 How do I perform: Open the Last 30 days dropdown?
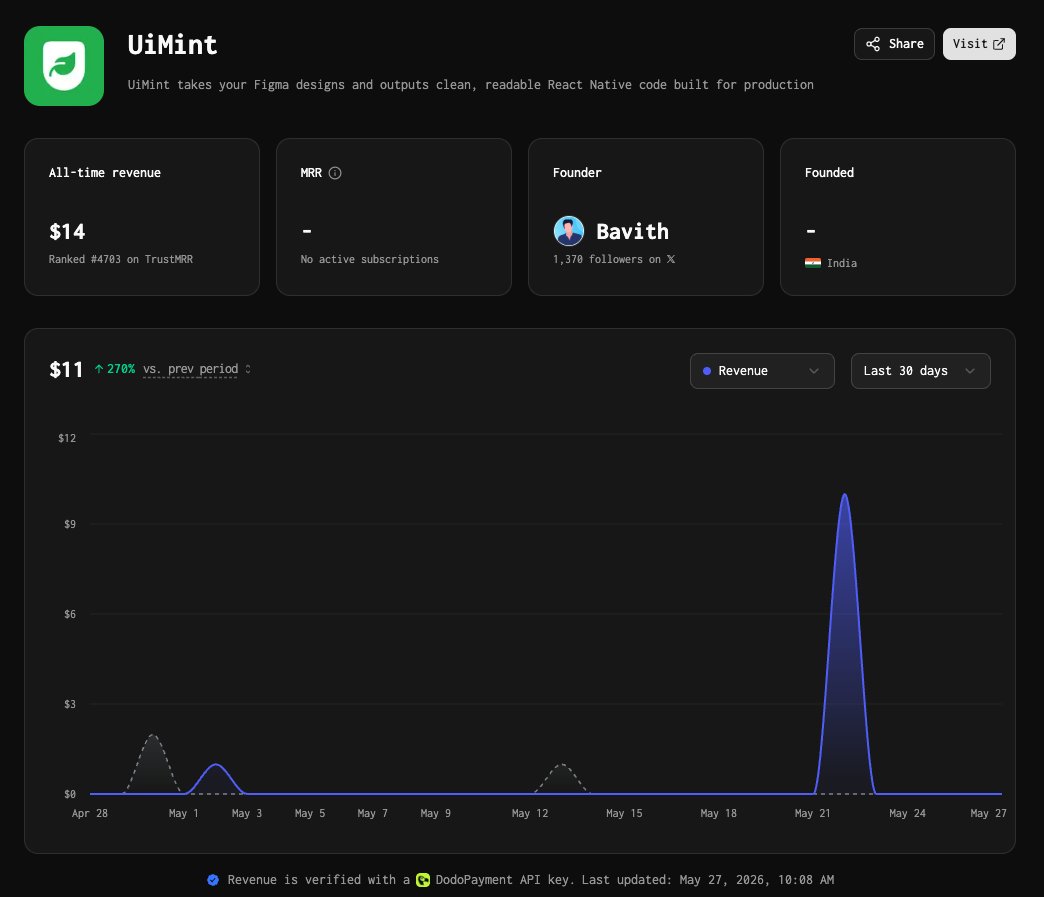click(x=920, y=371)
